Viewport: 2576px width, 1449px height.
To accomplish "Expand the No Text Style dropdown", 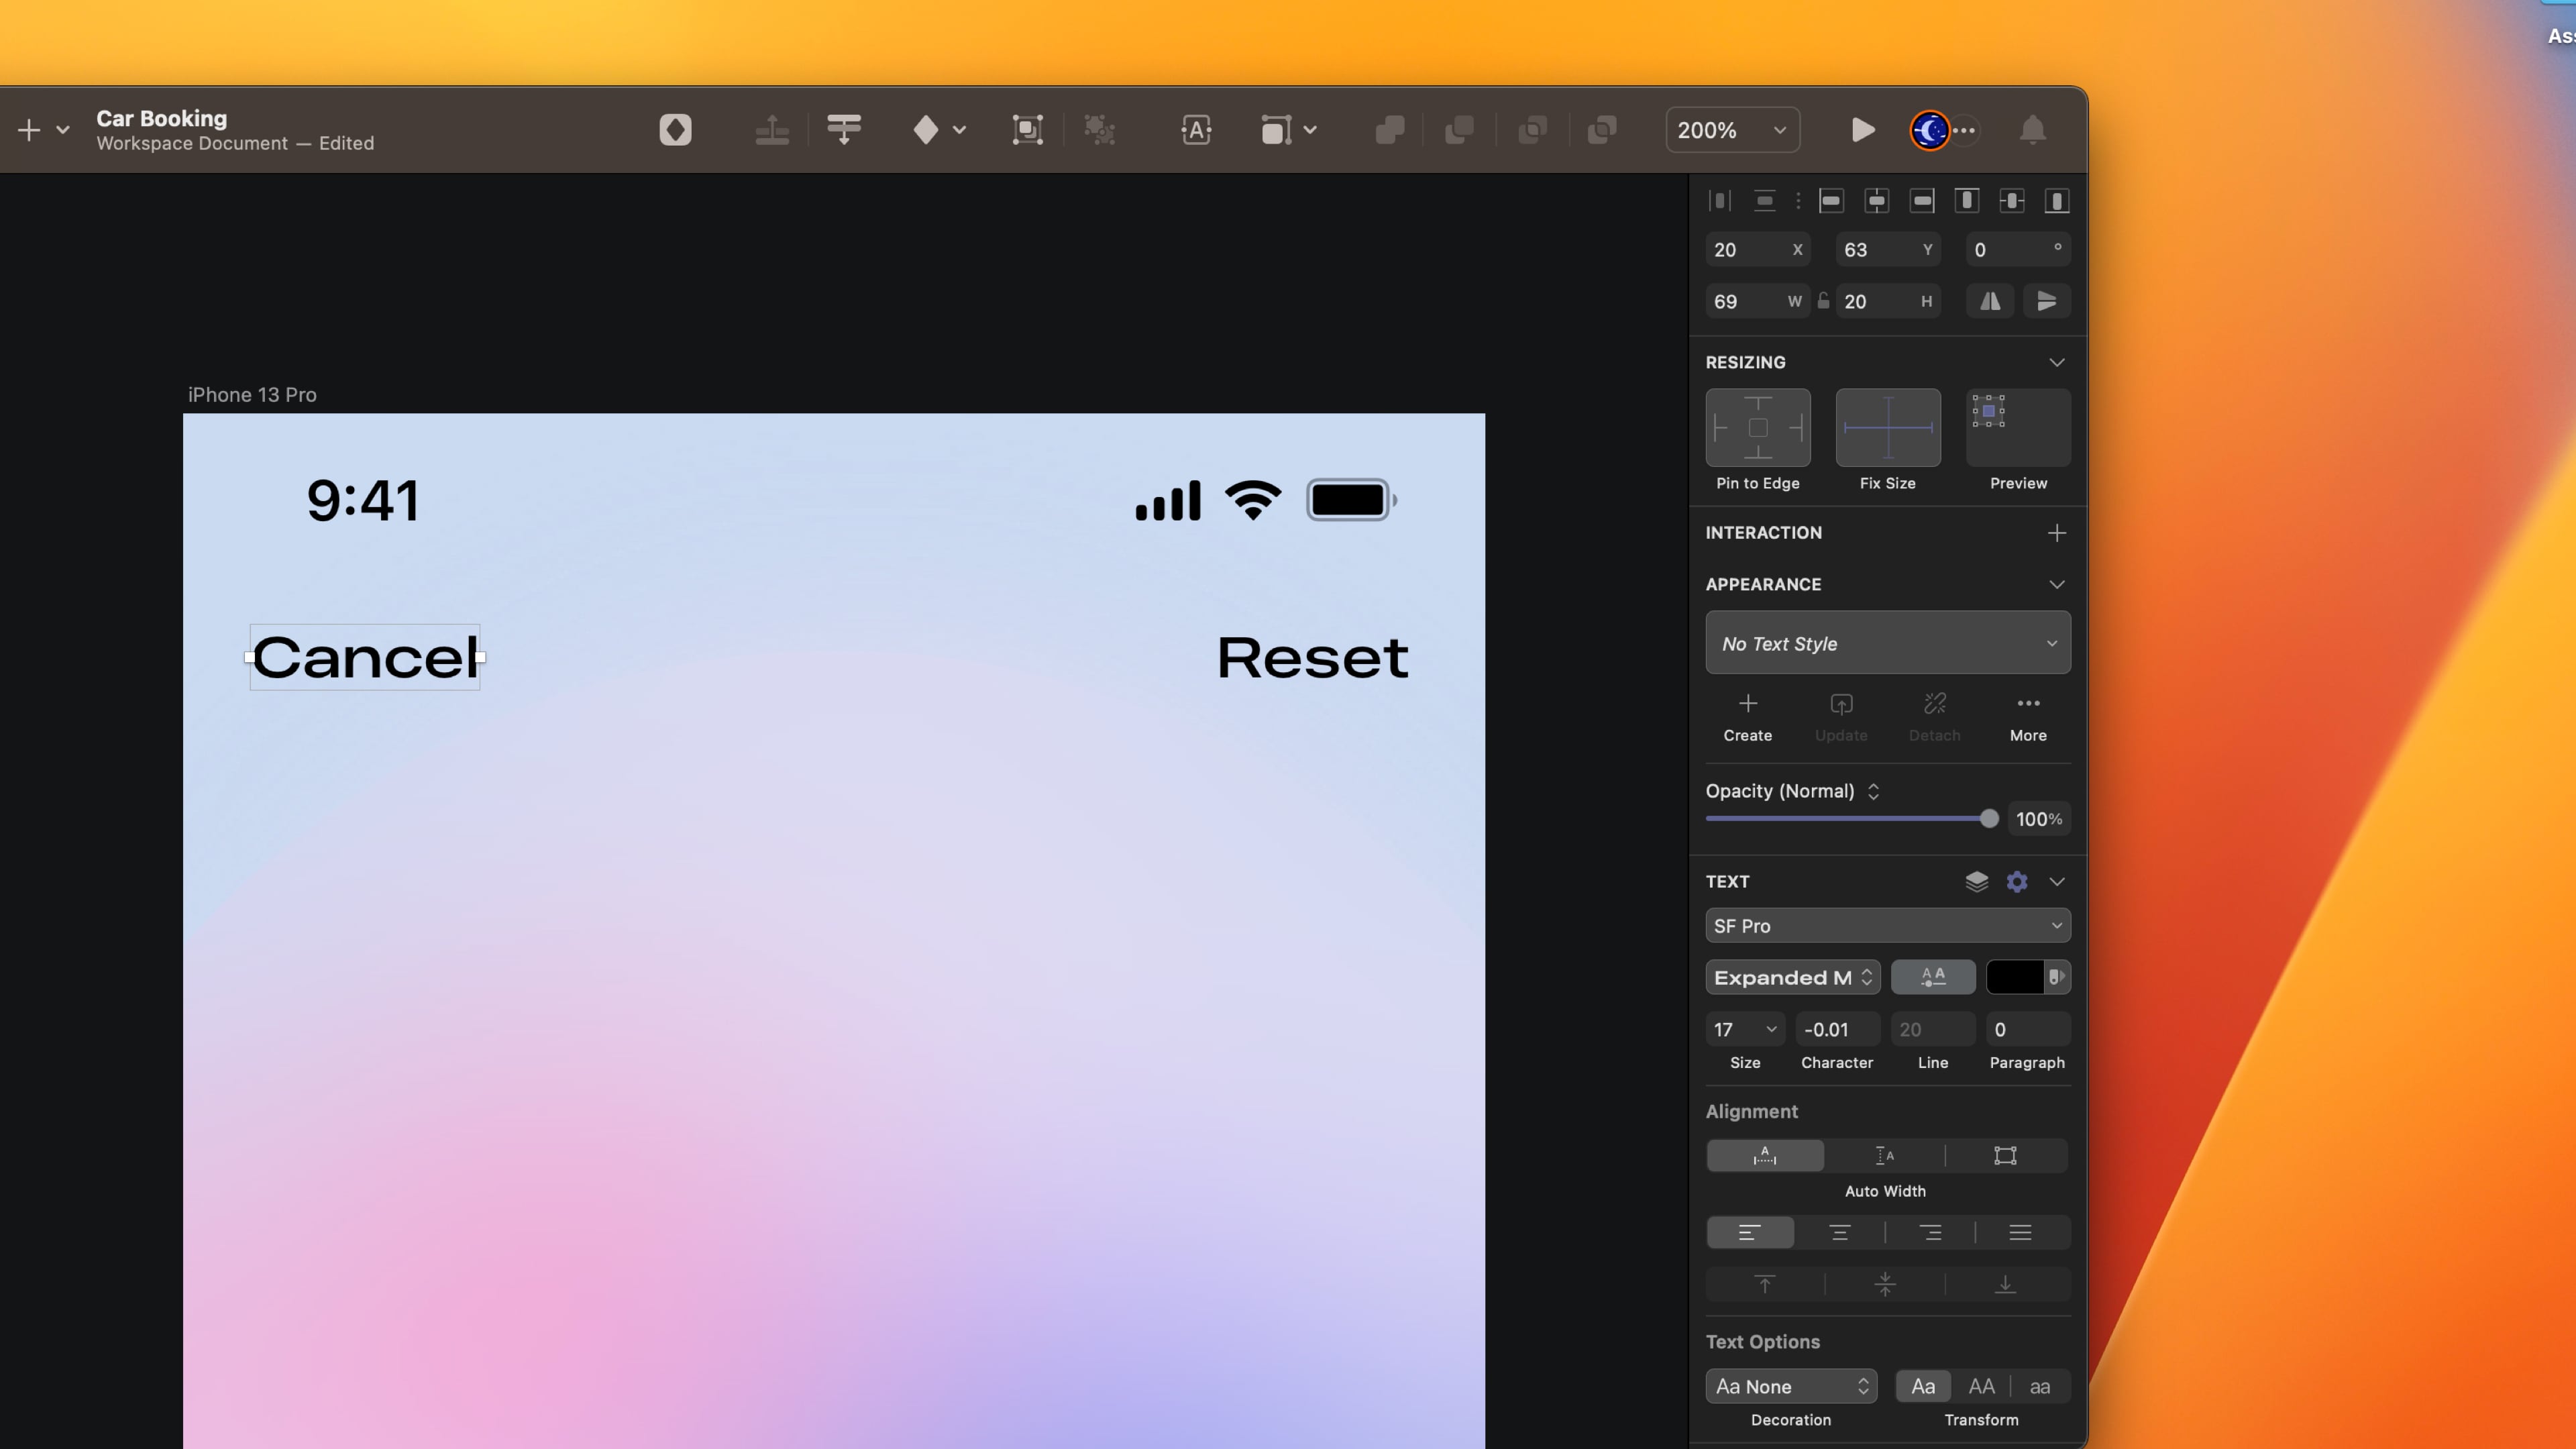I will coord(1887,643).
